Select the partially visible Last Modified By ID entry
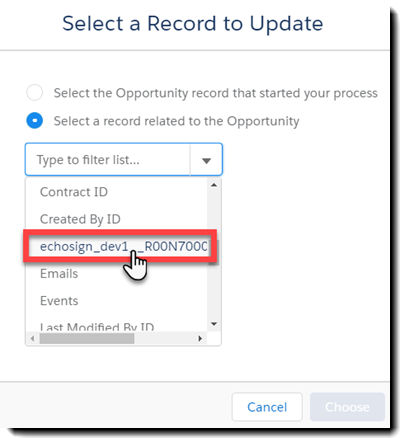Image resolution: width=400 pixels, height=438 pixels. tap(97, 326)
